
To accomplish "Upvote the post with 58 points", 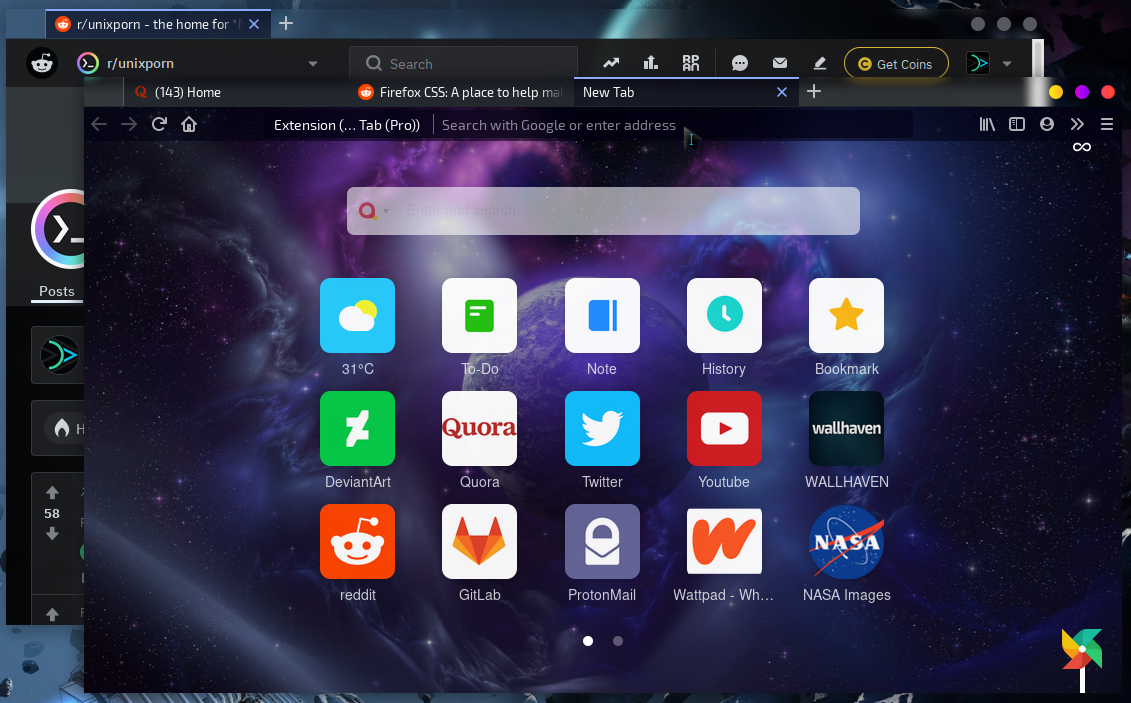I will [52, 493].
